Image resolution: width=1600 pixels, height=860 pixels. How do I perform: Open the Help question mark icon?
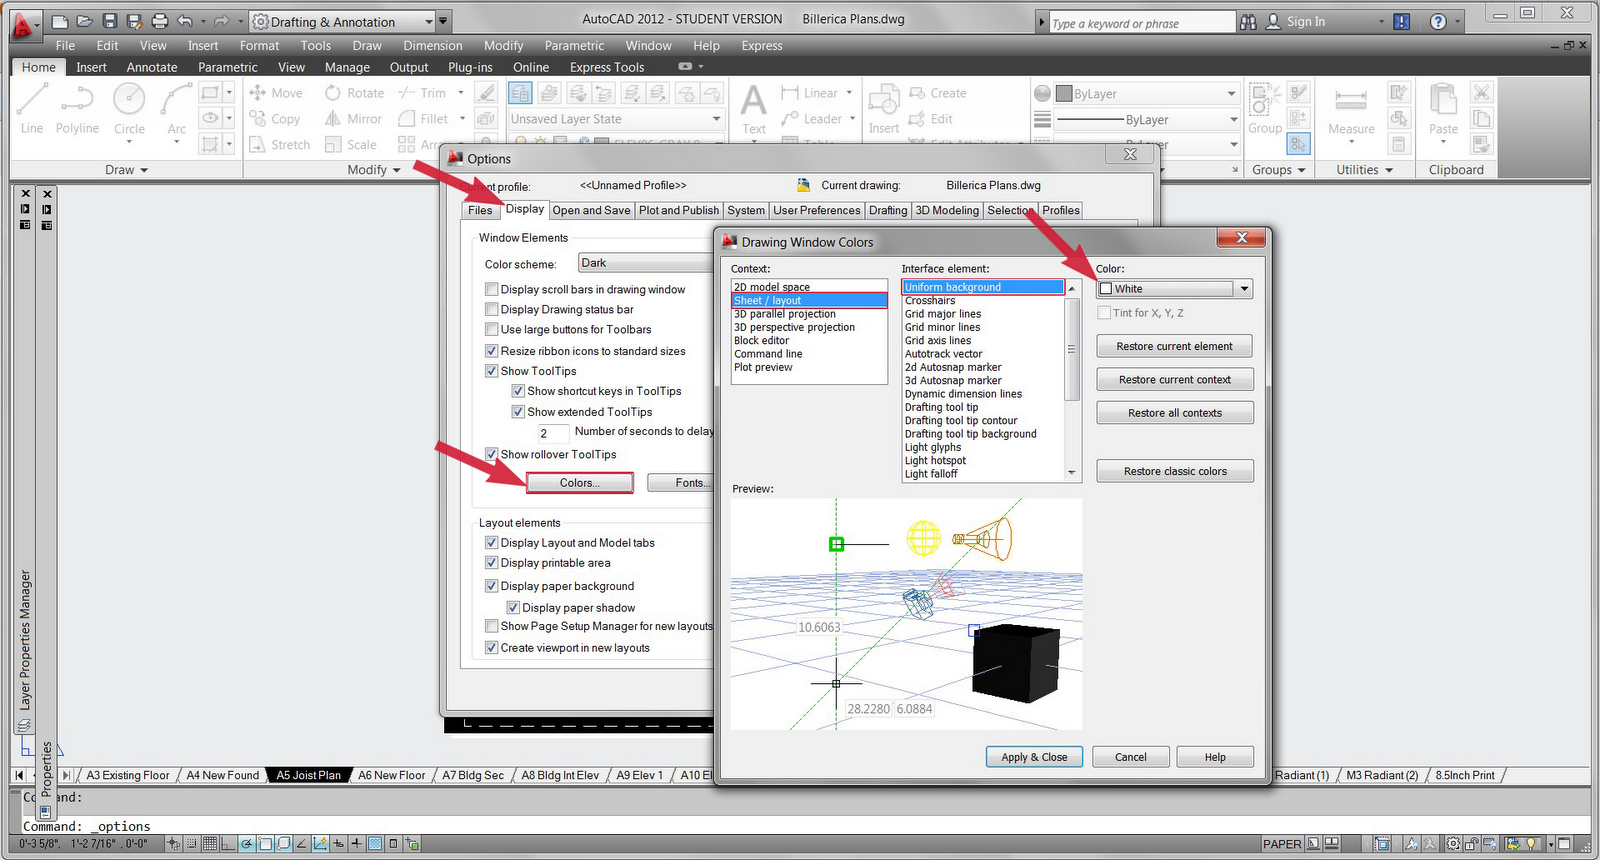[1438, 21]
